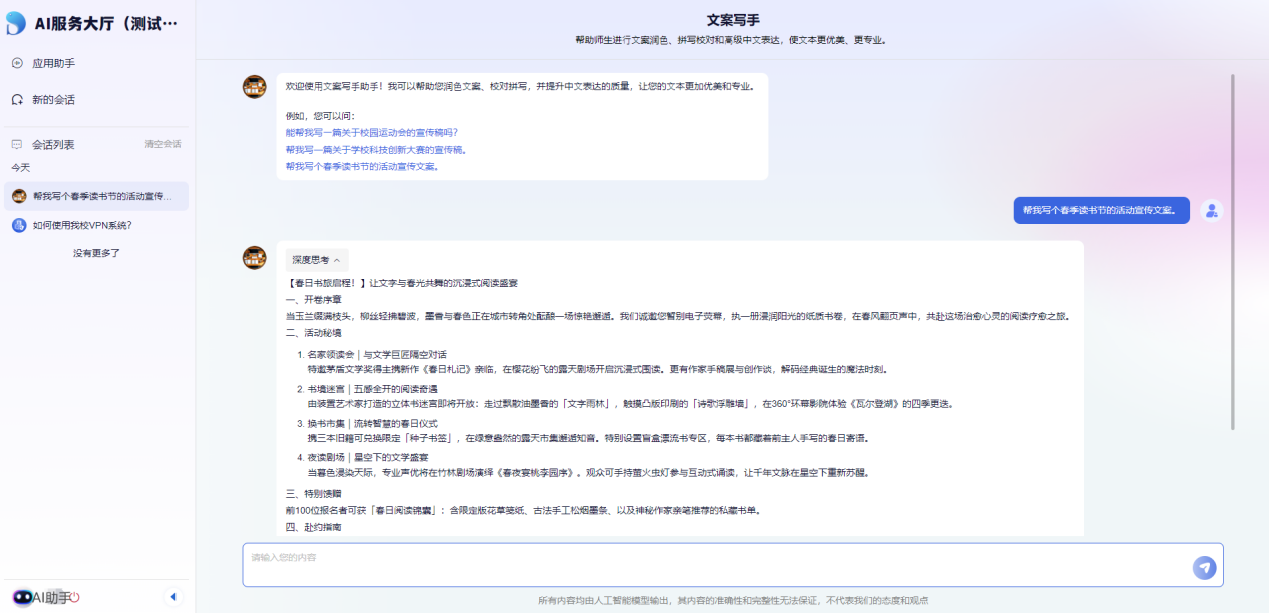
Task: Click the AI助手 robot avatar icon
Action: [x=22, y=597]
